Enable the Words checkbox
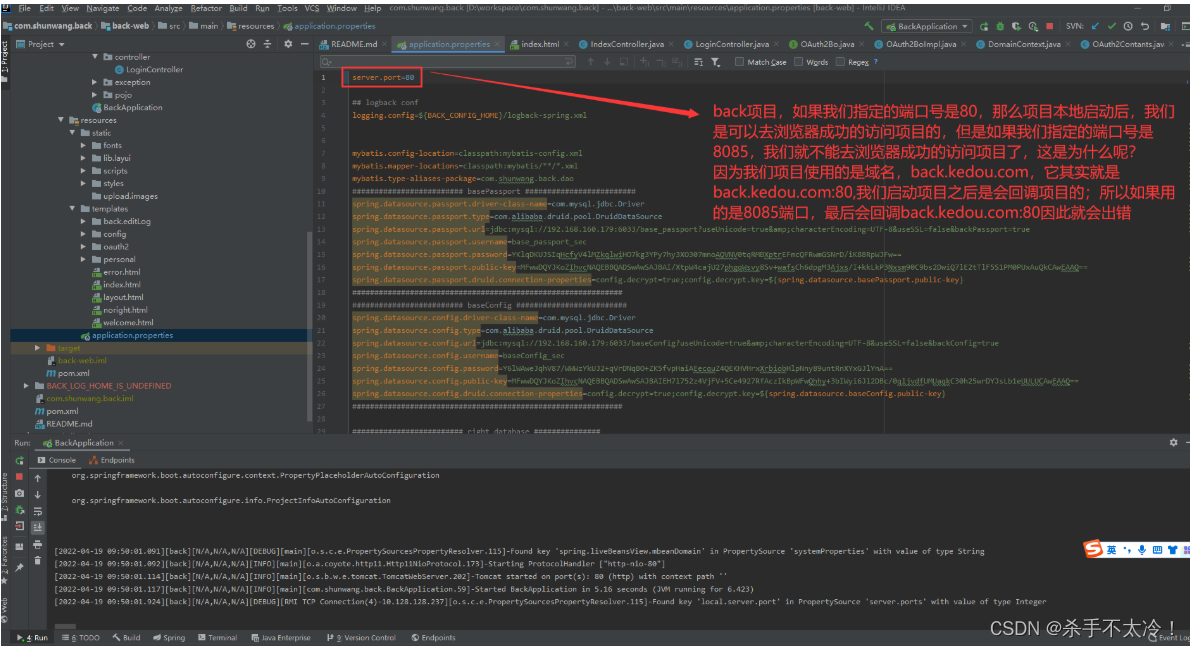The height and width of the screenshot is (648, 1190). click(798, 62)
